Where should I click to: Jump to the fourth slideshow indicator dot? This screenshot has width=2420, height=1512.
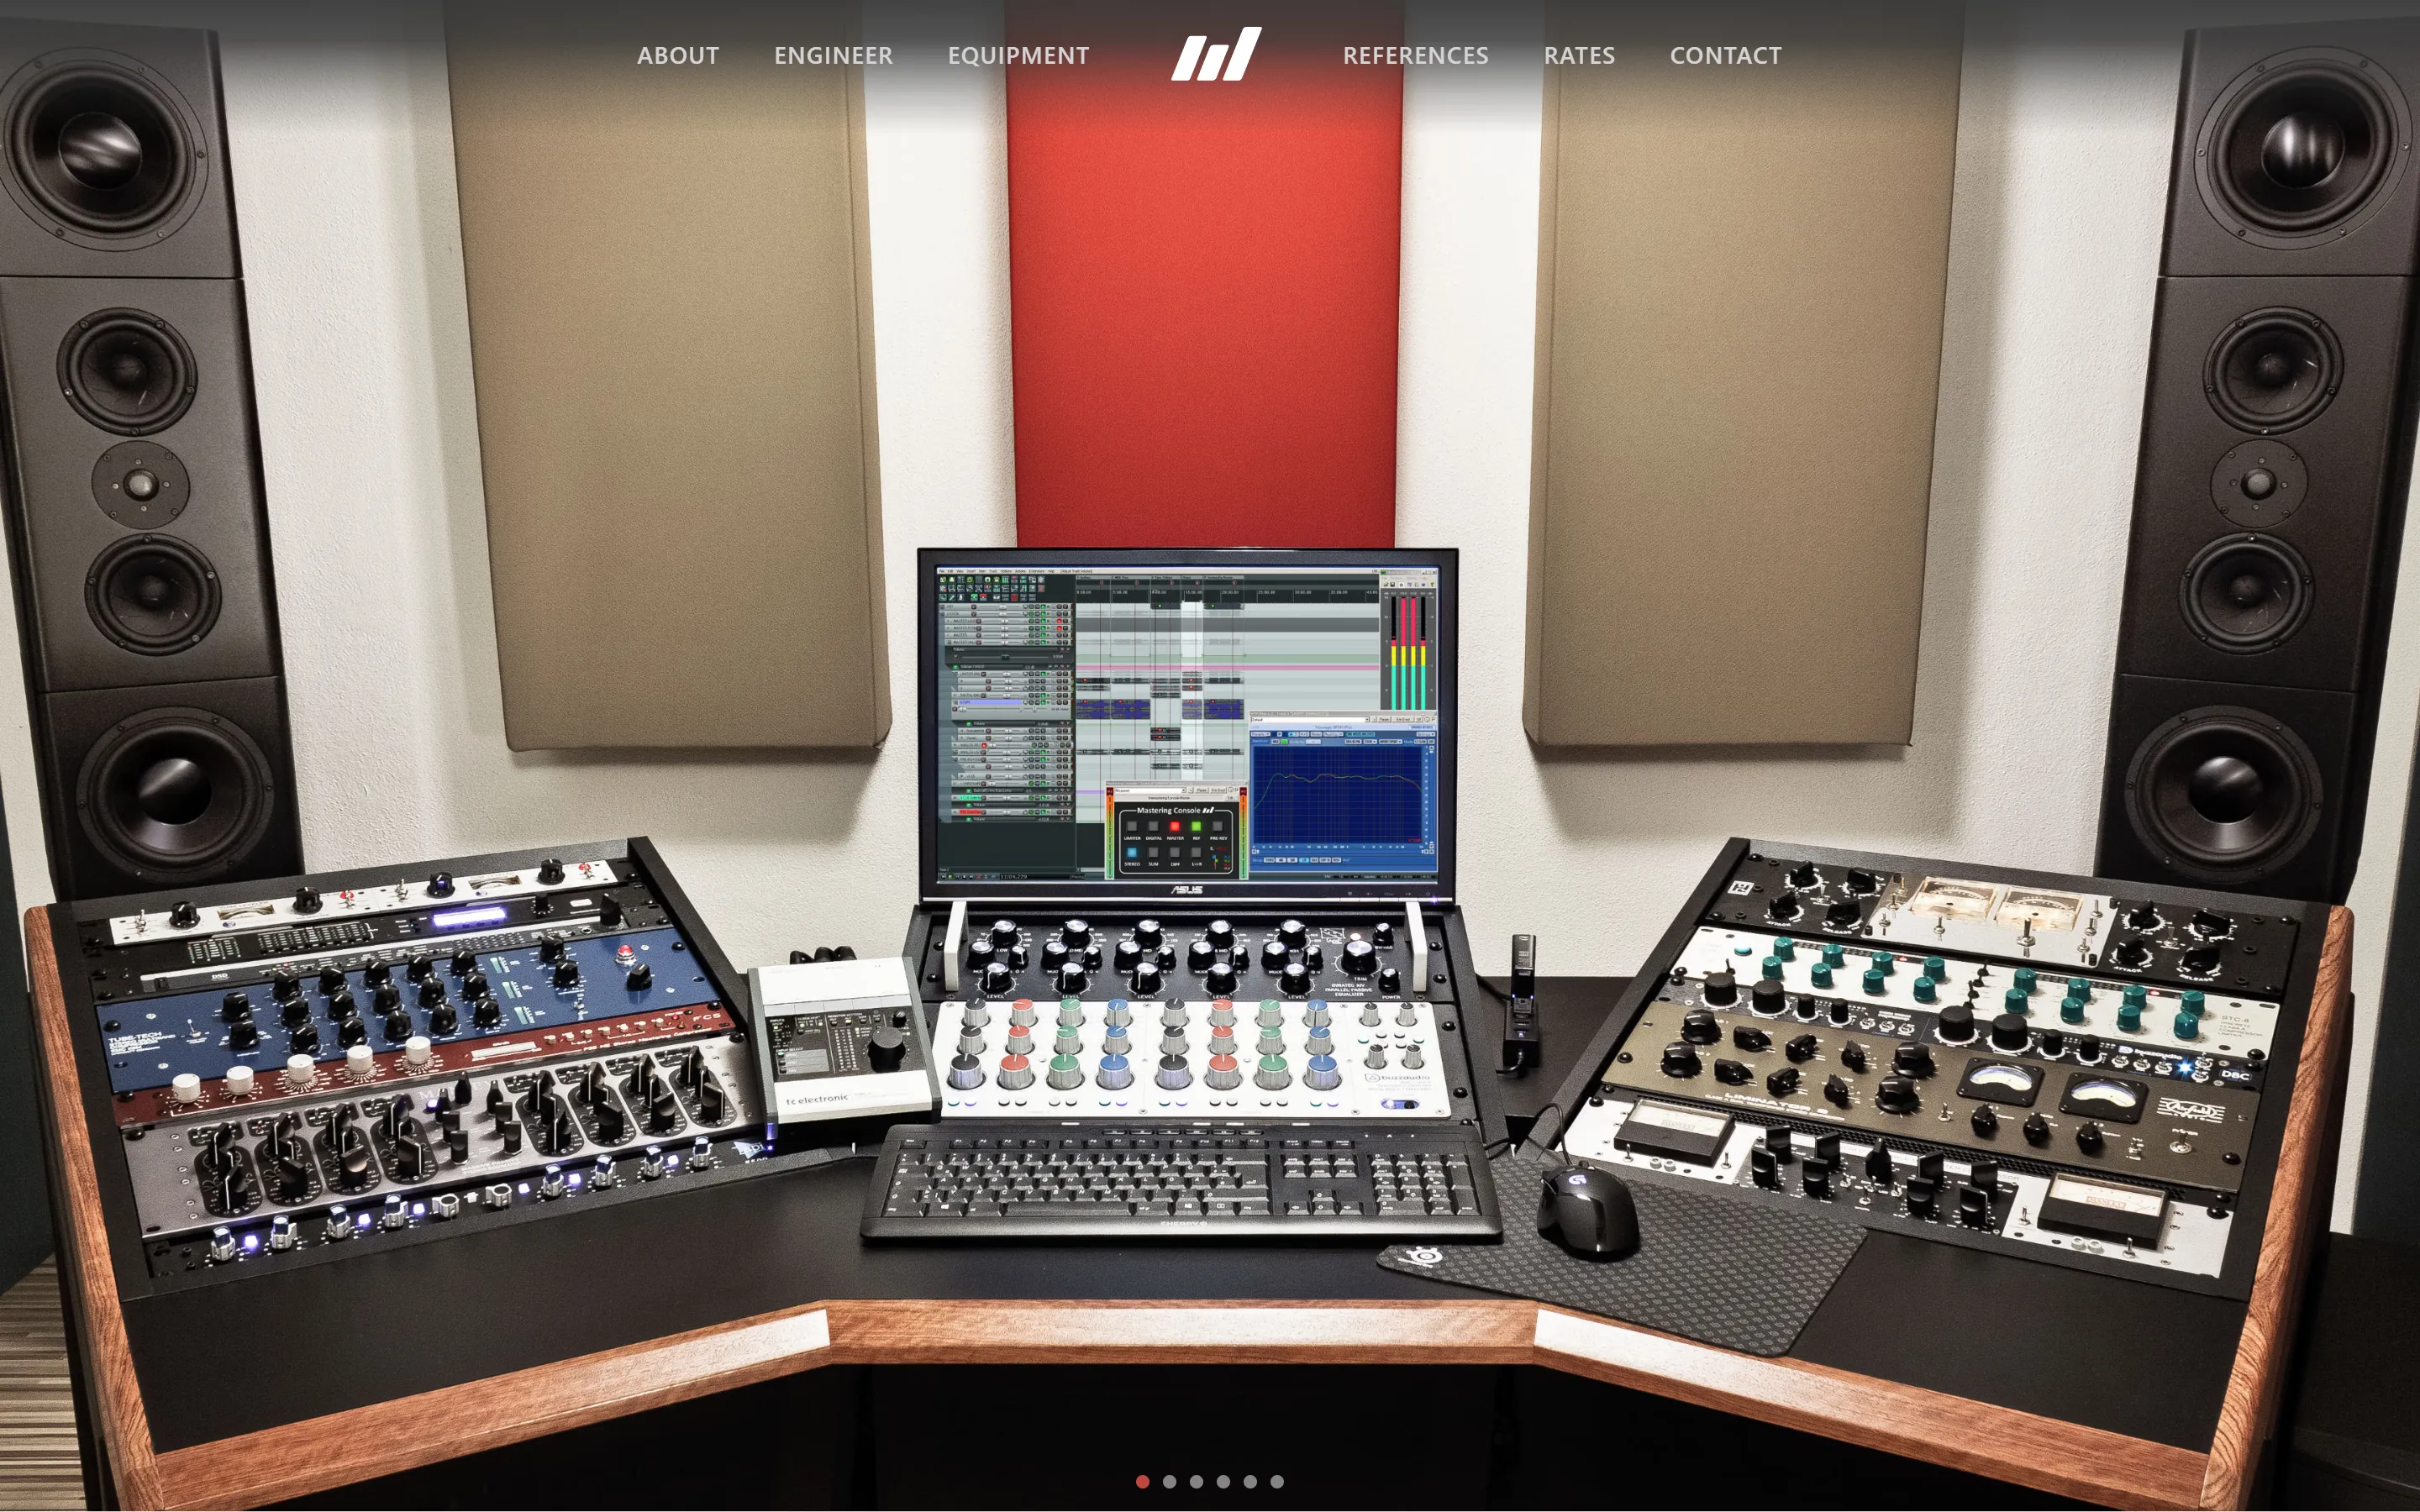1223,1482
